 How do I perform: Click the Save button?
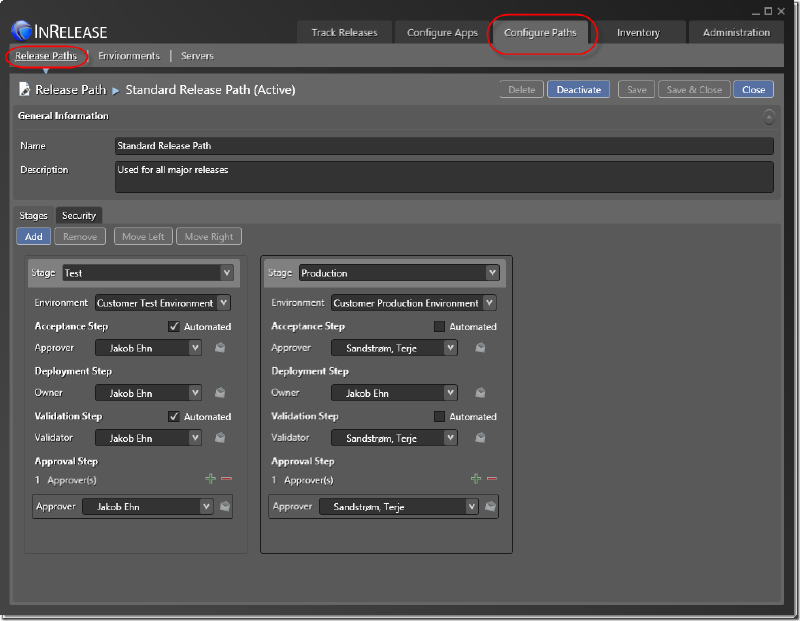point(636,89)
